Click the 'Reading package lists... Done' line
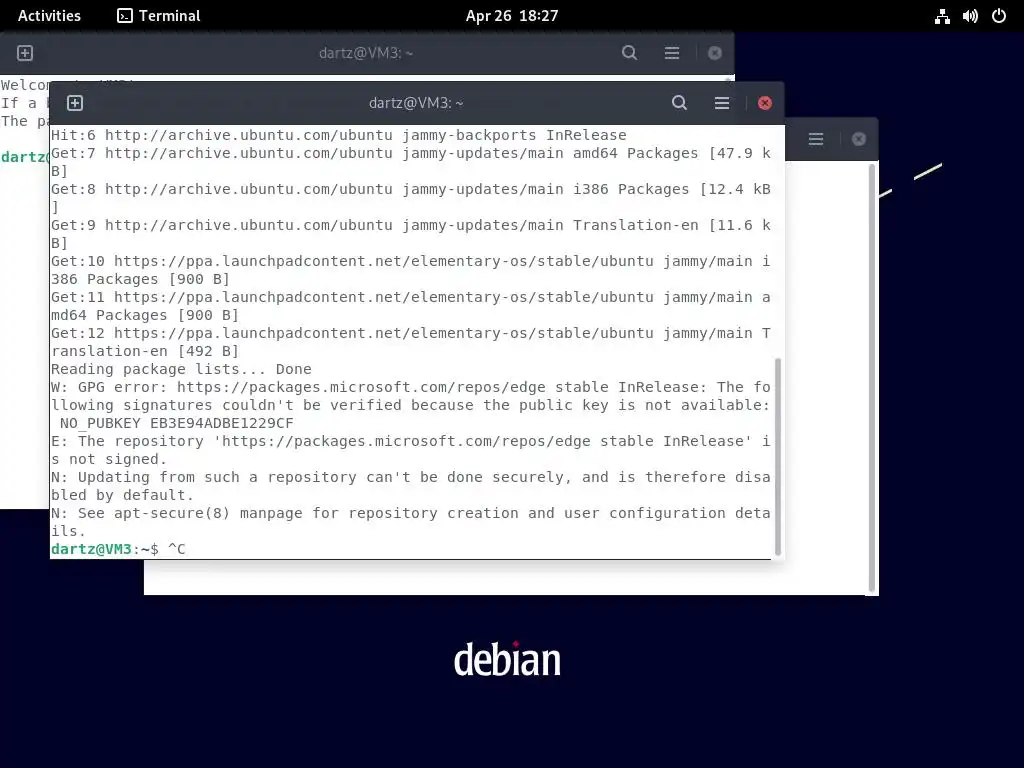Viewport: 1024px width, 768px height. pyautogui.click(x=181, y=369)
